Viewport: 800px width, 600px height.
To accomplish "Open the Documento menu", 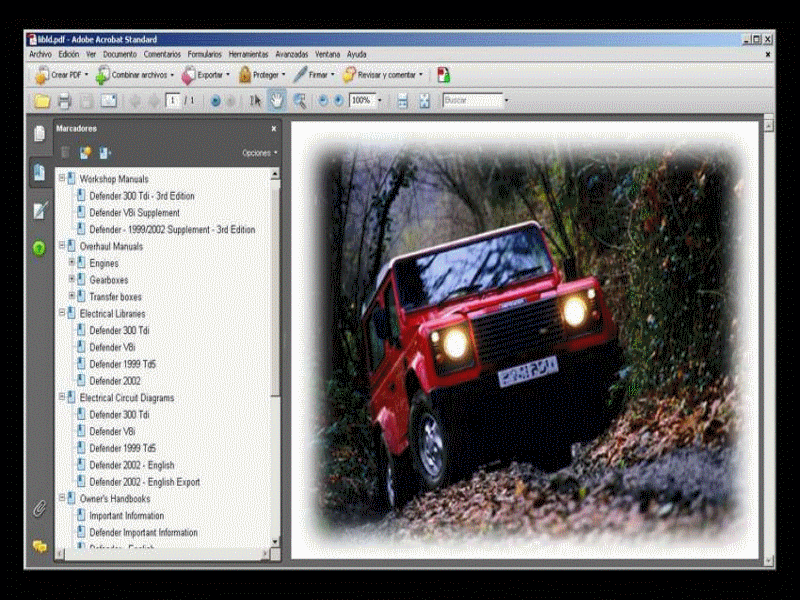I will (x=120, y=54).
